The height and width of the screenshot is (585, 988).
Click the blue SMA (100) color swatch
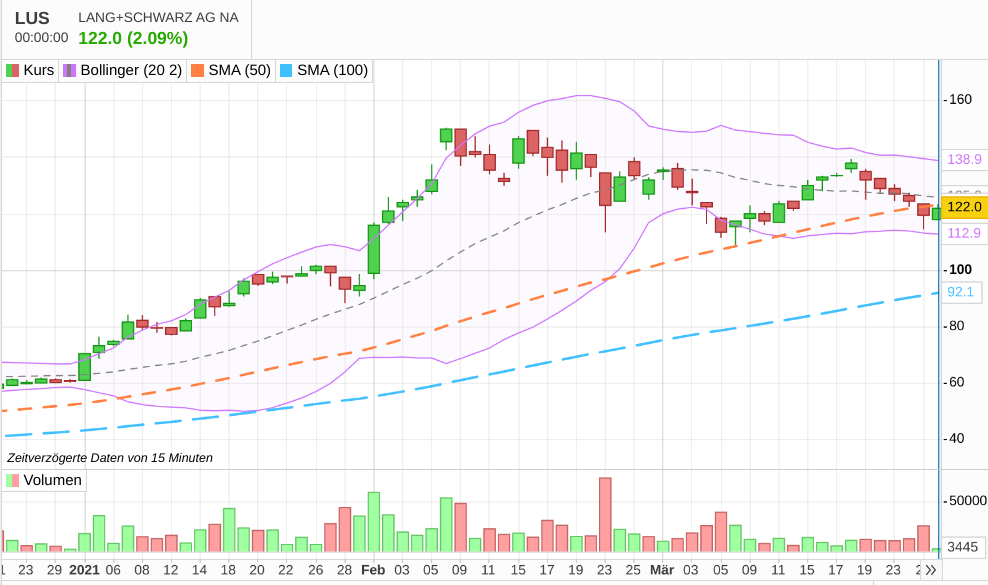[286, 71]
